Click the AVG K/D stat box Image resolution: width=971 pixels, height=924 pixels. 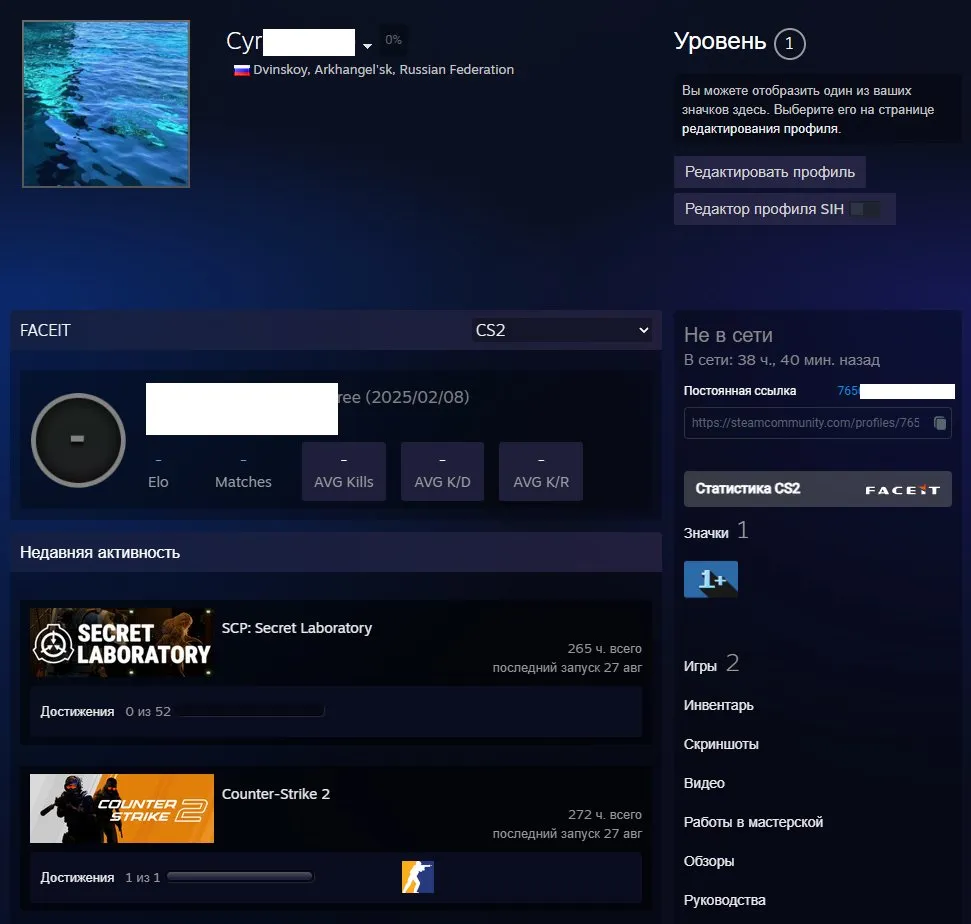(x=442, y=471)
